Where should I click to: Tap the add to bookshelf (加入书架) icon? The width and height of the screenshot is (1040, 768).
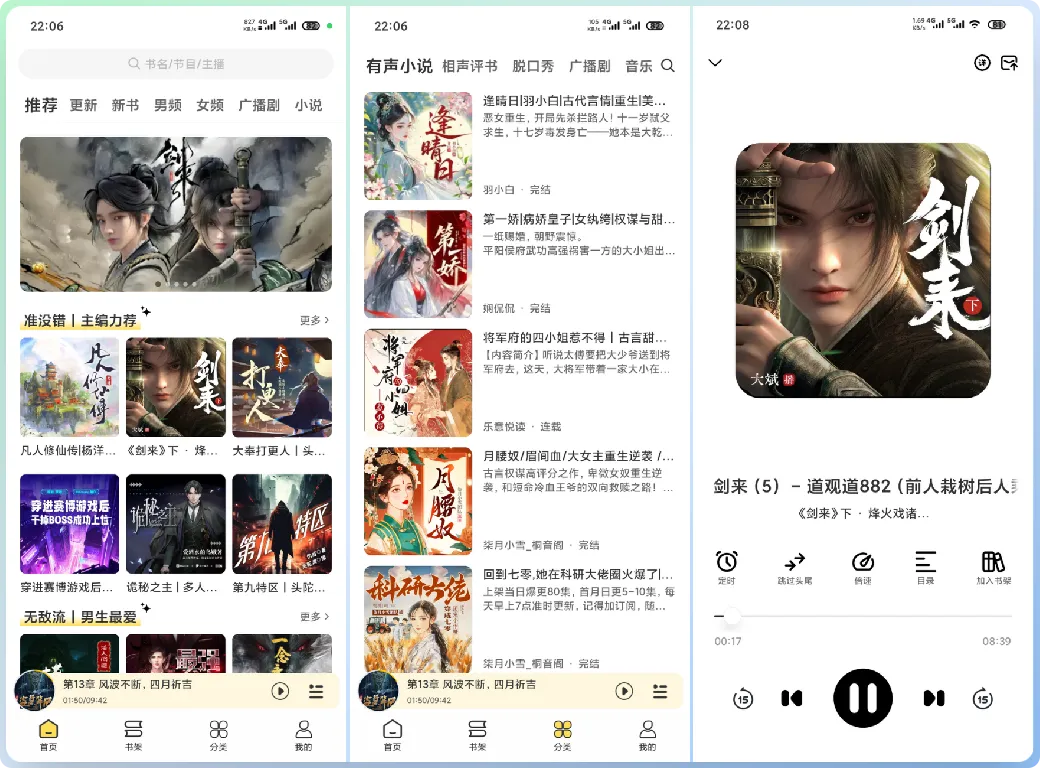pos(993,562)
